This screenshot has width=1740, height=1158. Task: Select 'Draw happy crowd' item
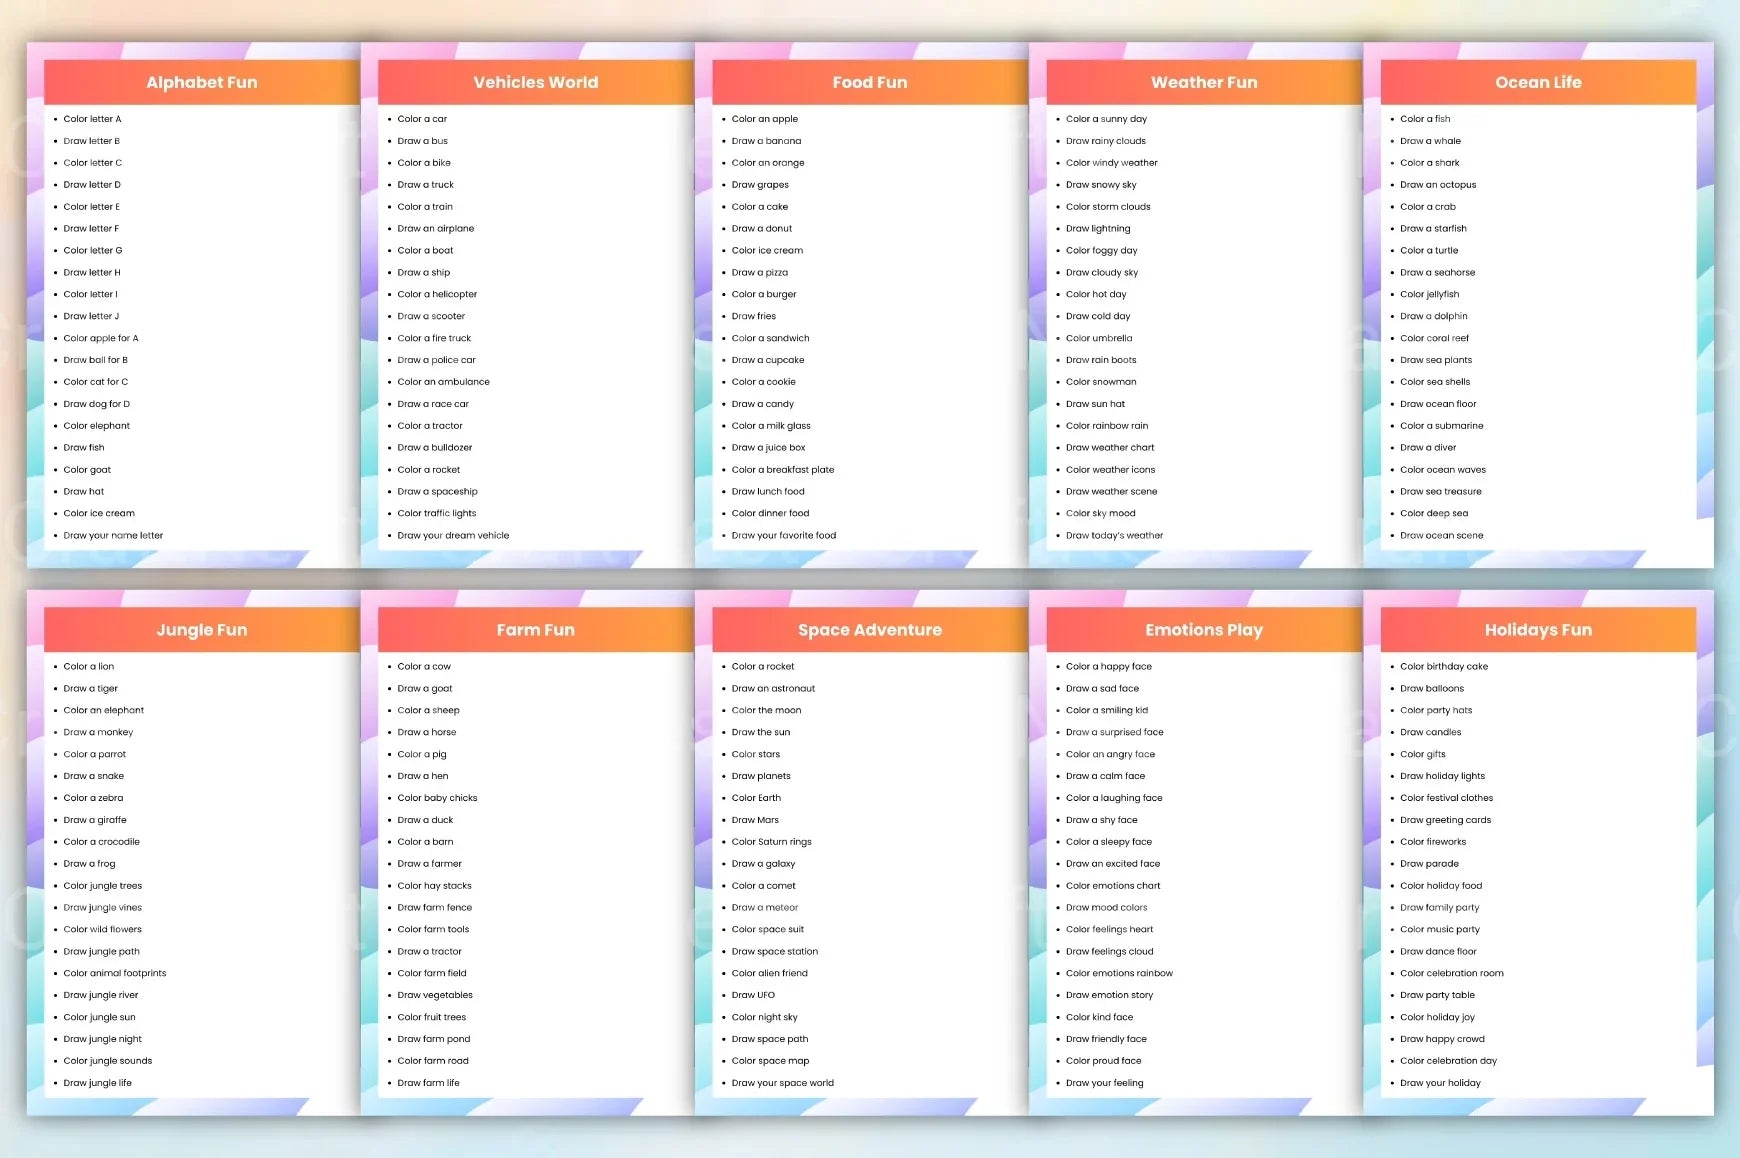click(x=1443, y=1039)
